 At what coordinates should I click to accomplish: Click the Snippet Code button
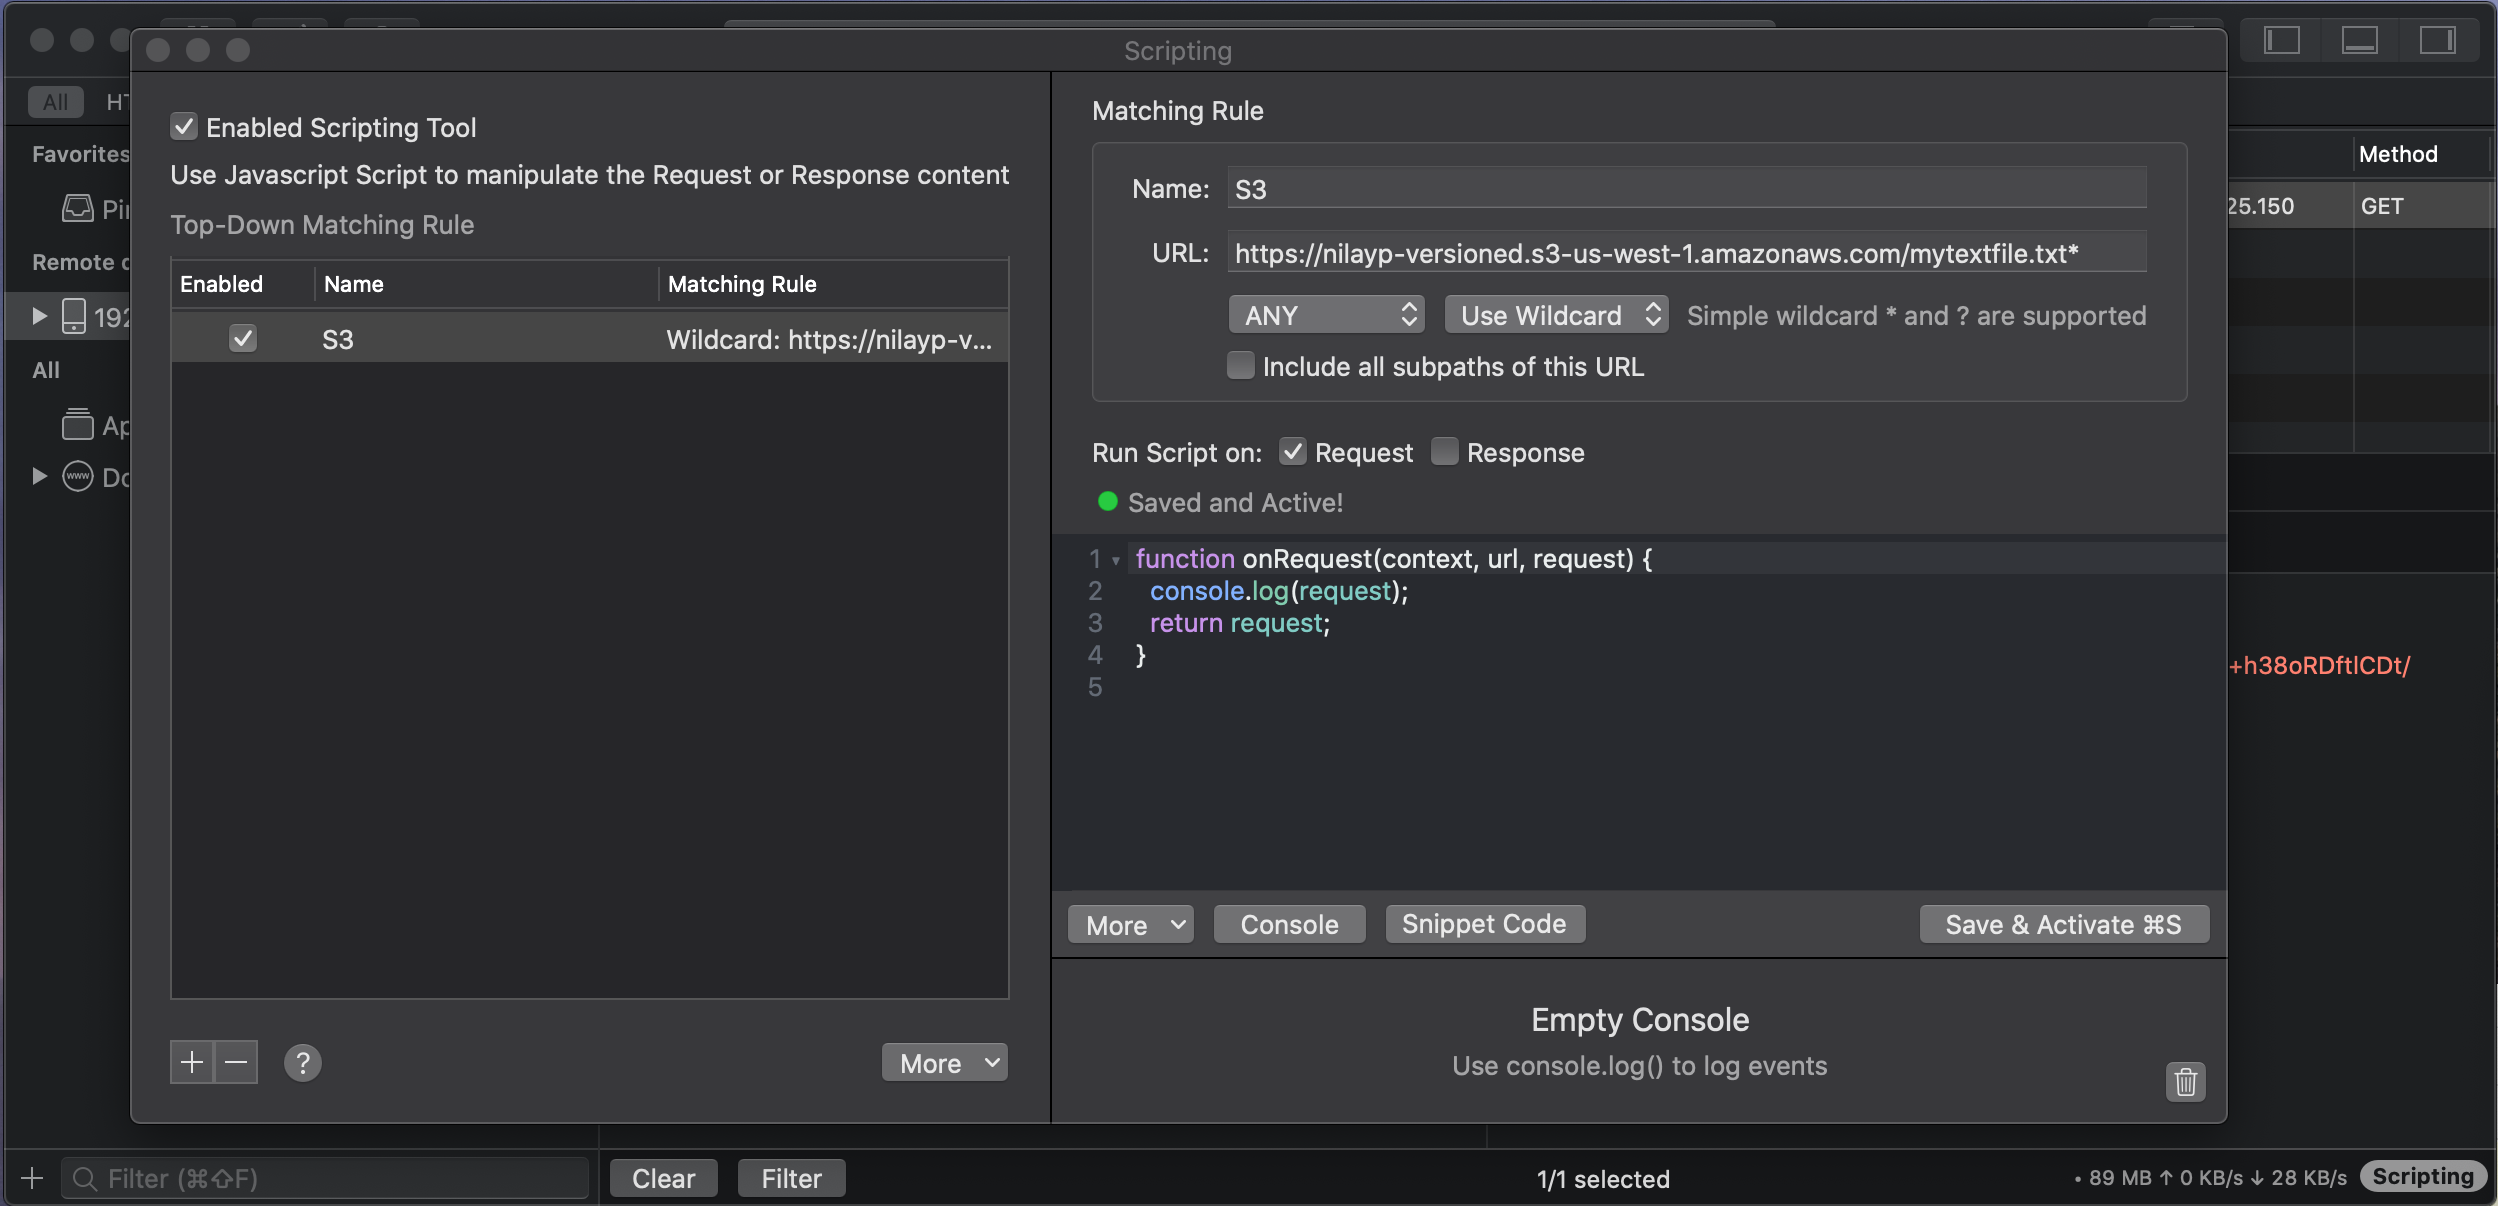click(1484, 923)
